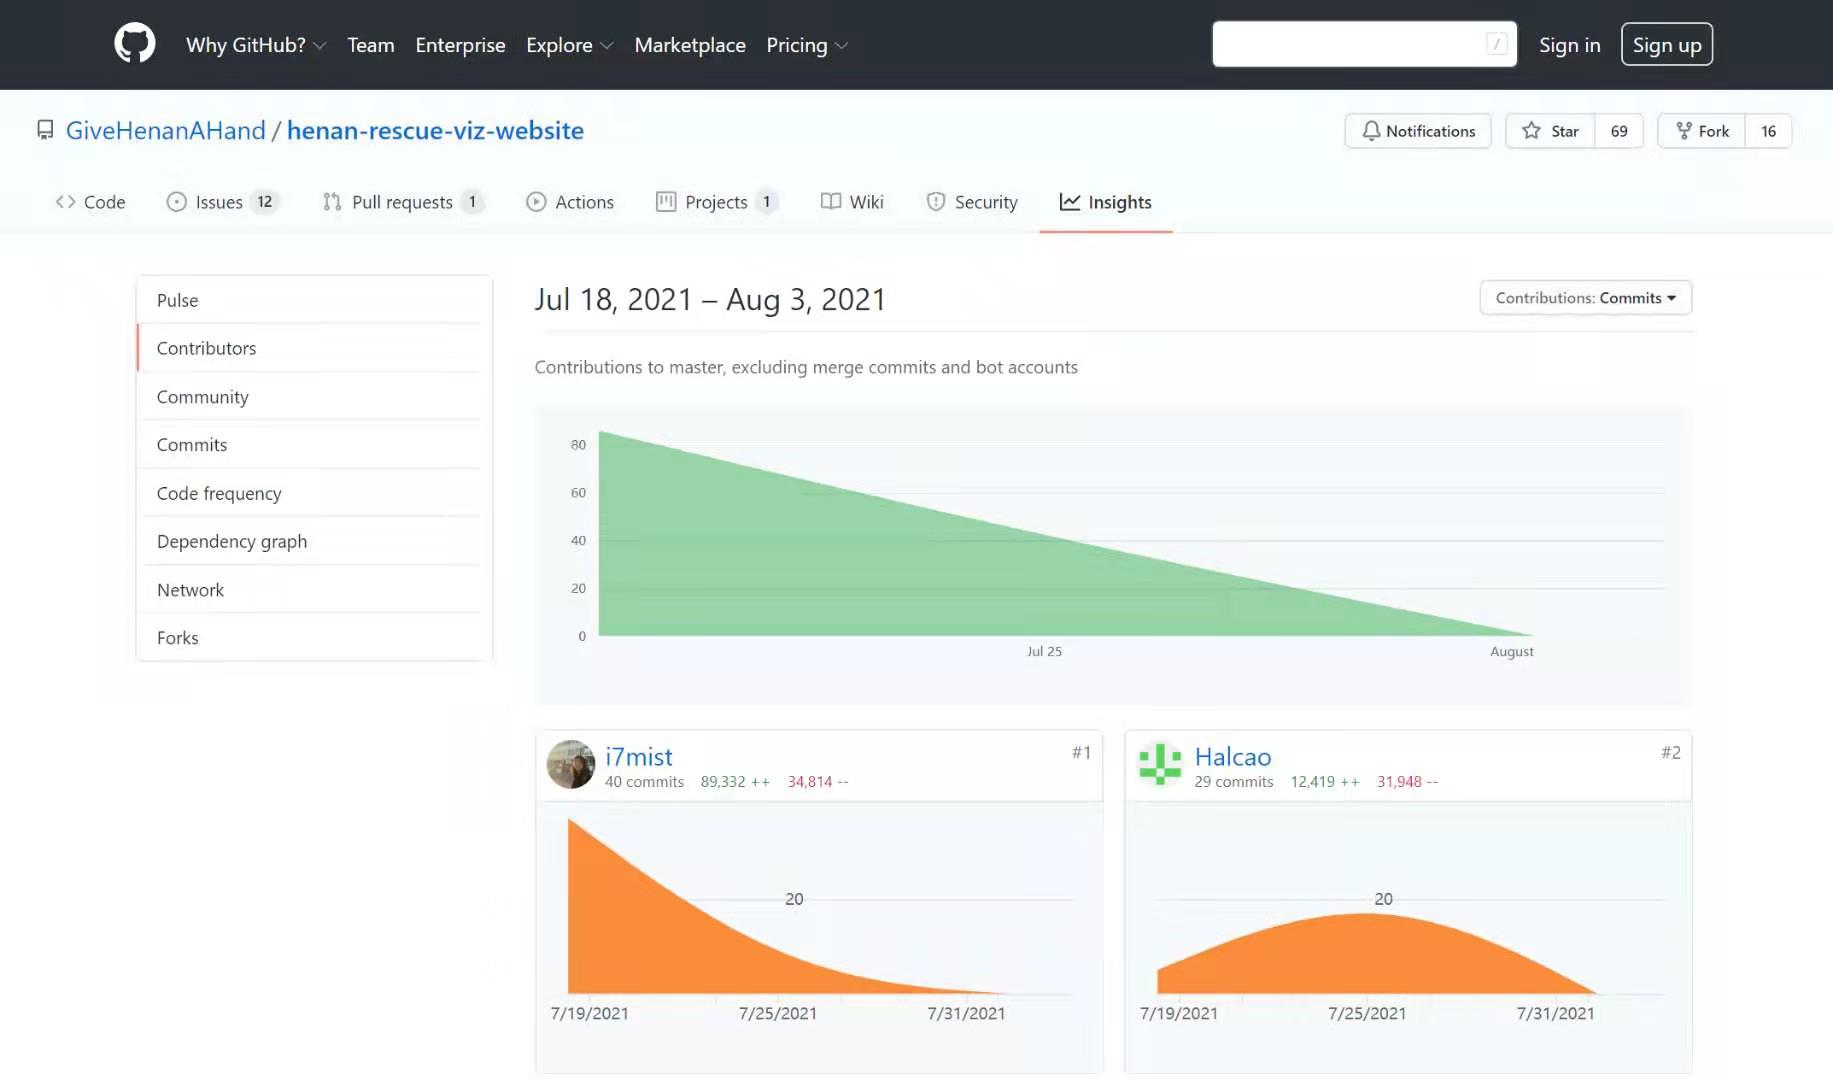This screenshot has height=1080, width=1833.
Task: Open the Pull requests tab
Action: pos(402,202)
